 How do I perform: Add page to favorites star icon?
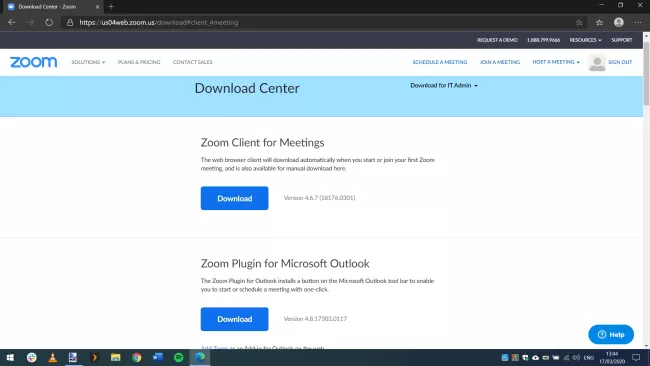click(x=579, y=22)
